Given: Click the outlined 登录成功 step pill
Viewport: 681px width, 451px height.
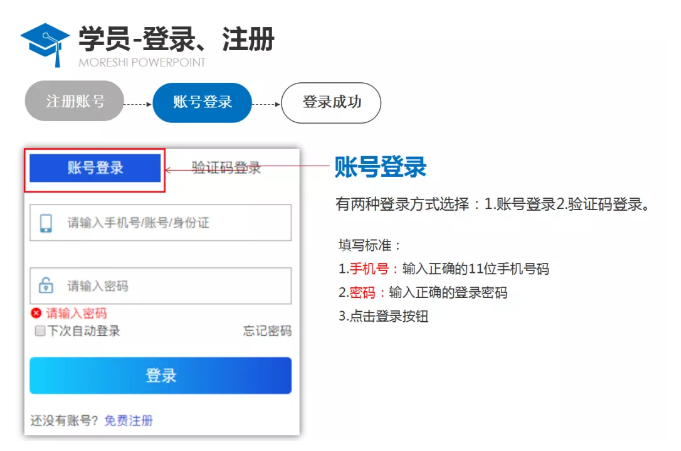Looking at the screenshot, I should [331, 103].
